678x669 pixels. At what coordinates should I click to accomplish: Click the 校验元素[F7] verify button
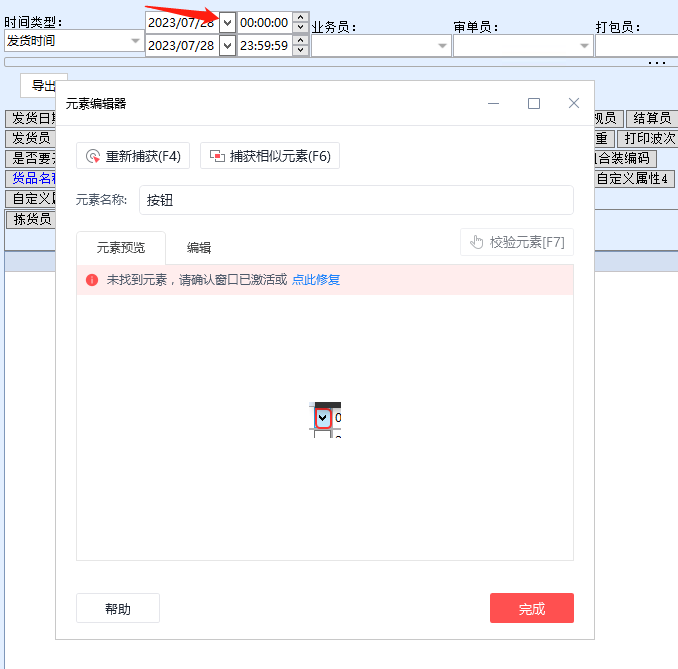click(x=517, y=242)
